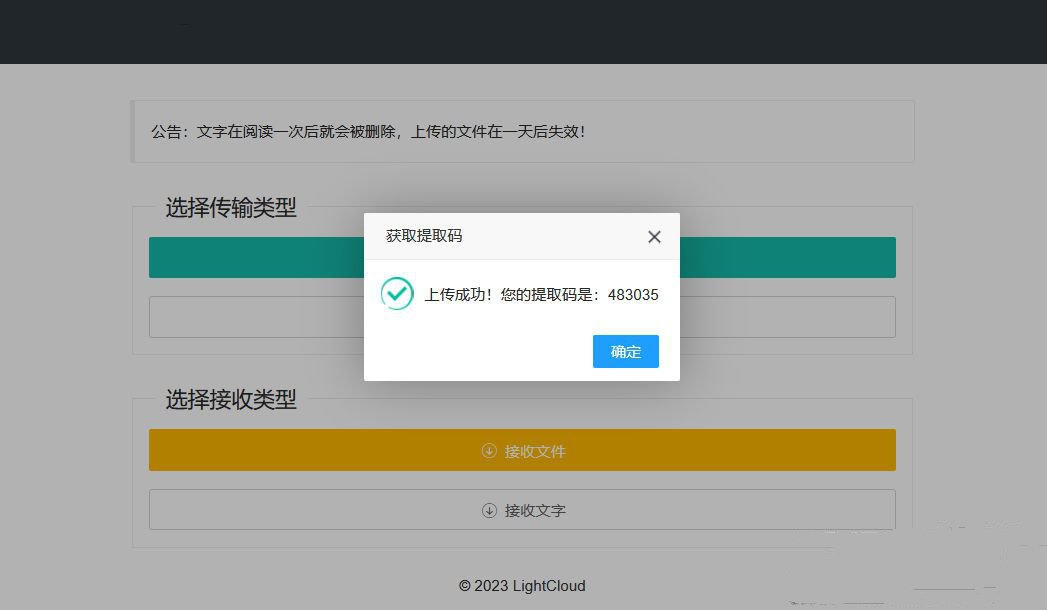
Task: Select 接收文字 to receive text
Action: (x=522, y=510)
